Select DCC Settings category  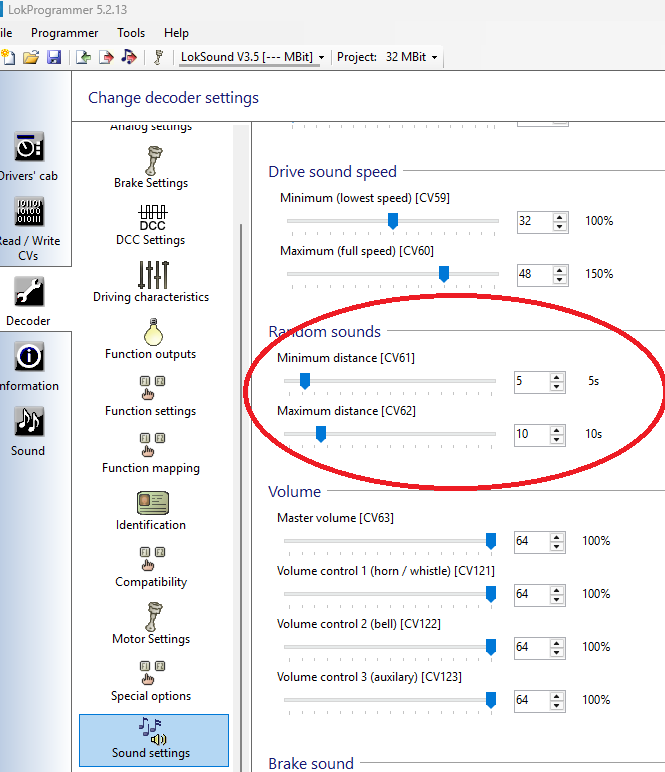coord(151,225)
